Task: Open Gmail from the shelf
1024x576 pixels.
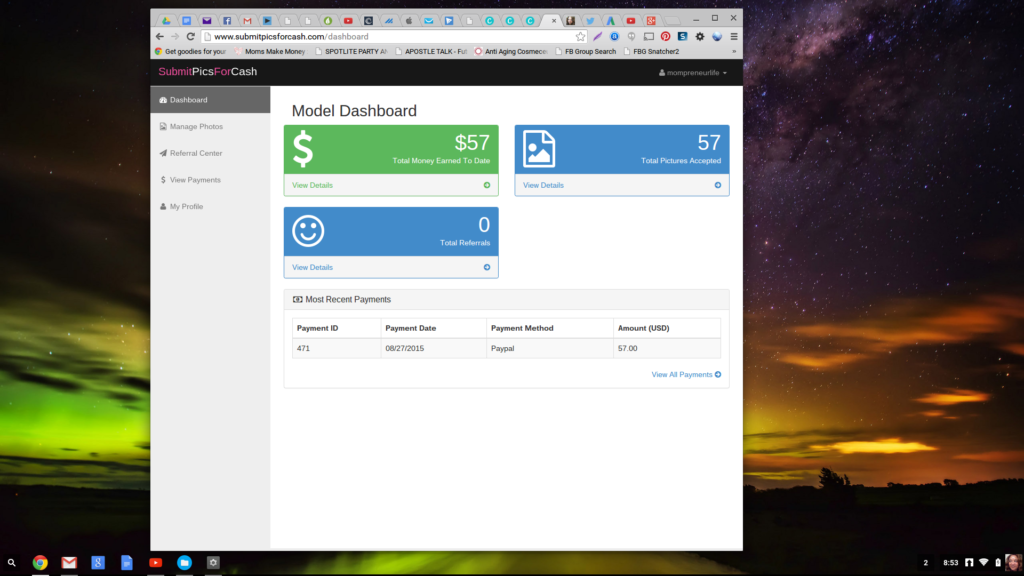Action: point(69,562)
